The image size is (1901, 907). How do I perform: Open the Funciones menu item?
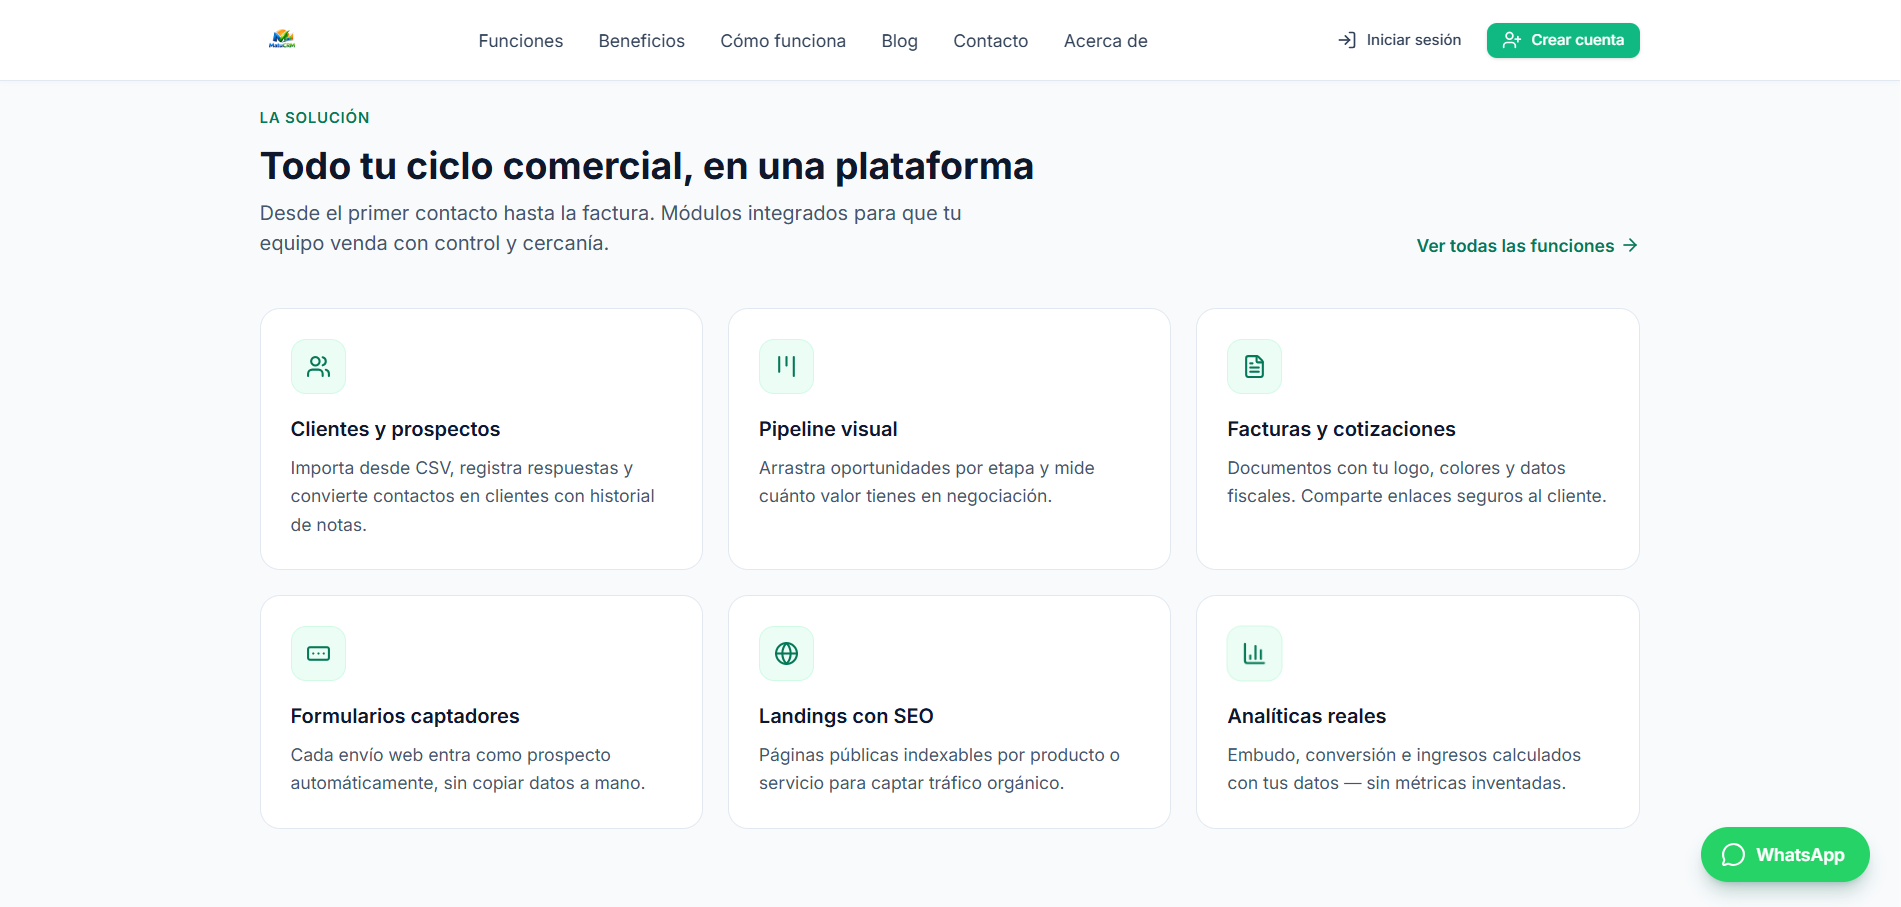click(520, 41)
